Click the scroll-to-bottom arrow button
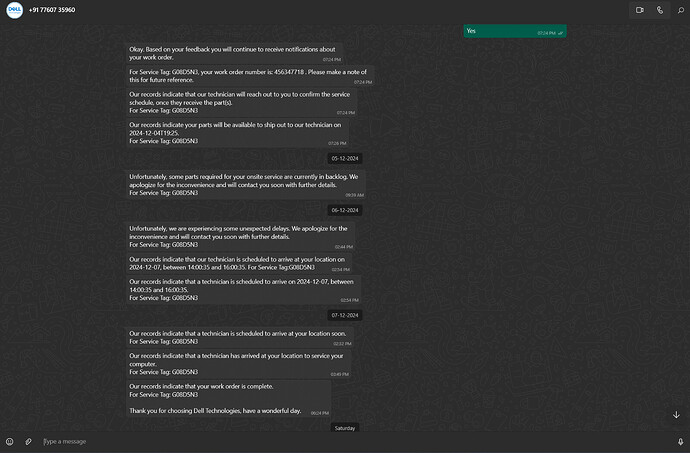The width and height of the screenshot is (690, 453). pyautogui.click(x=676, y=415)
